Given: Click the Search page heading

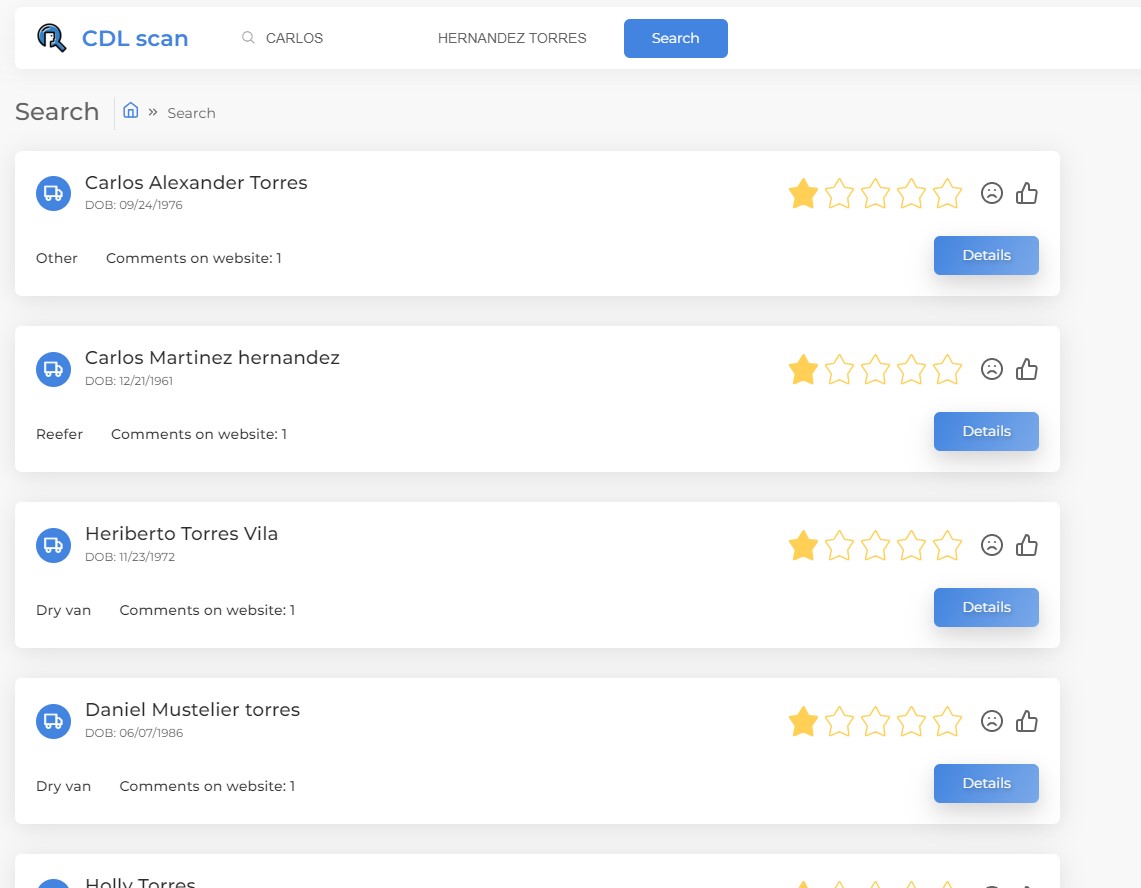Looking at the screenshot, I should (x=57, y=111).
